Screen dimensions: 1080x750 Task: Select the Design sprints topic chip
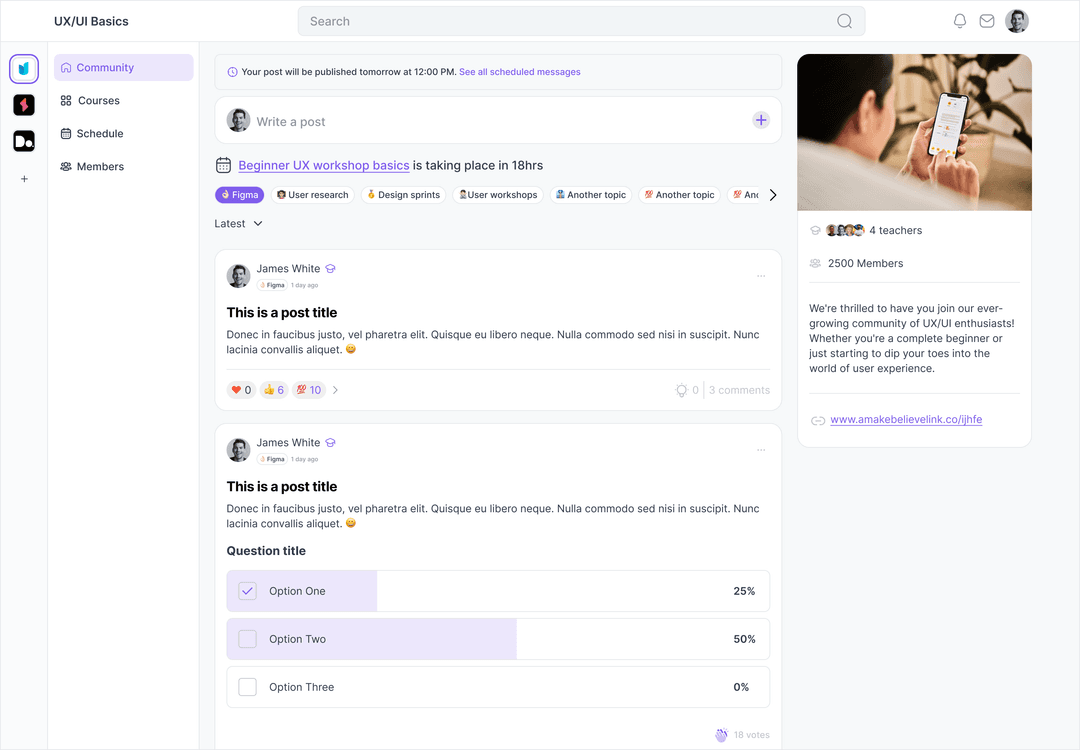(x=404, y=195)
